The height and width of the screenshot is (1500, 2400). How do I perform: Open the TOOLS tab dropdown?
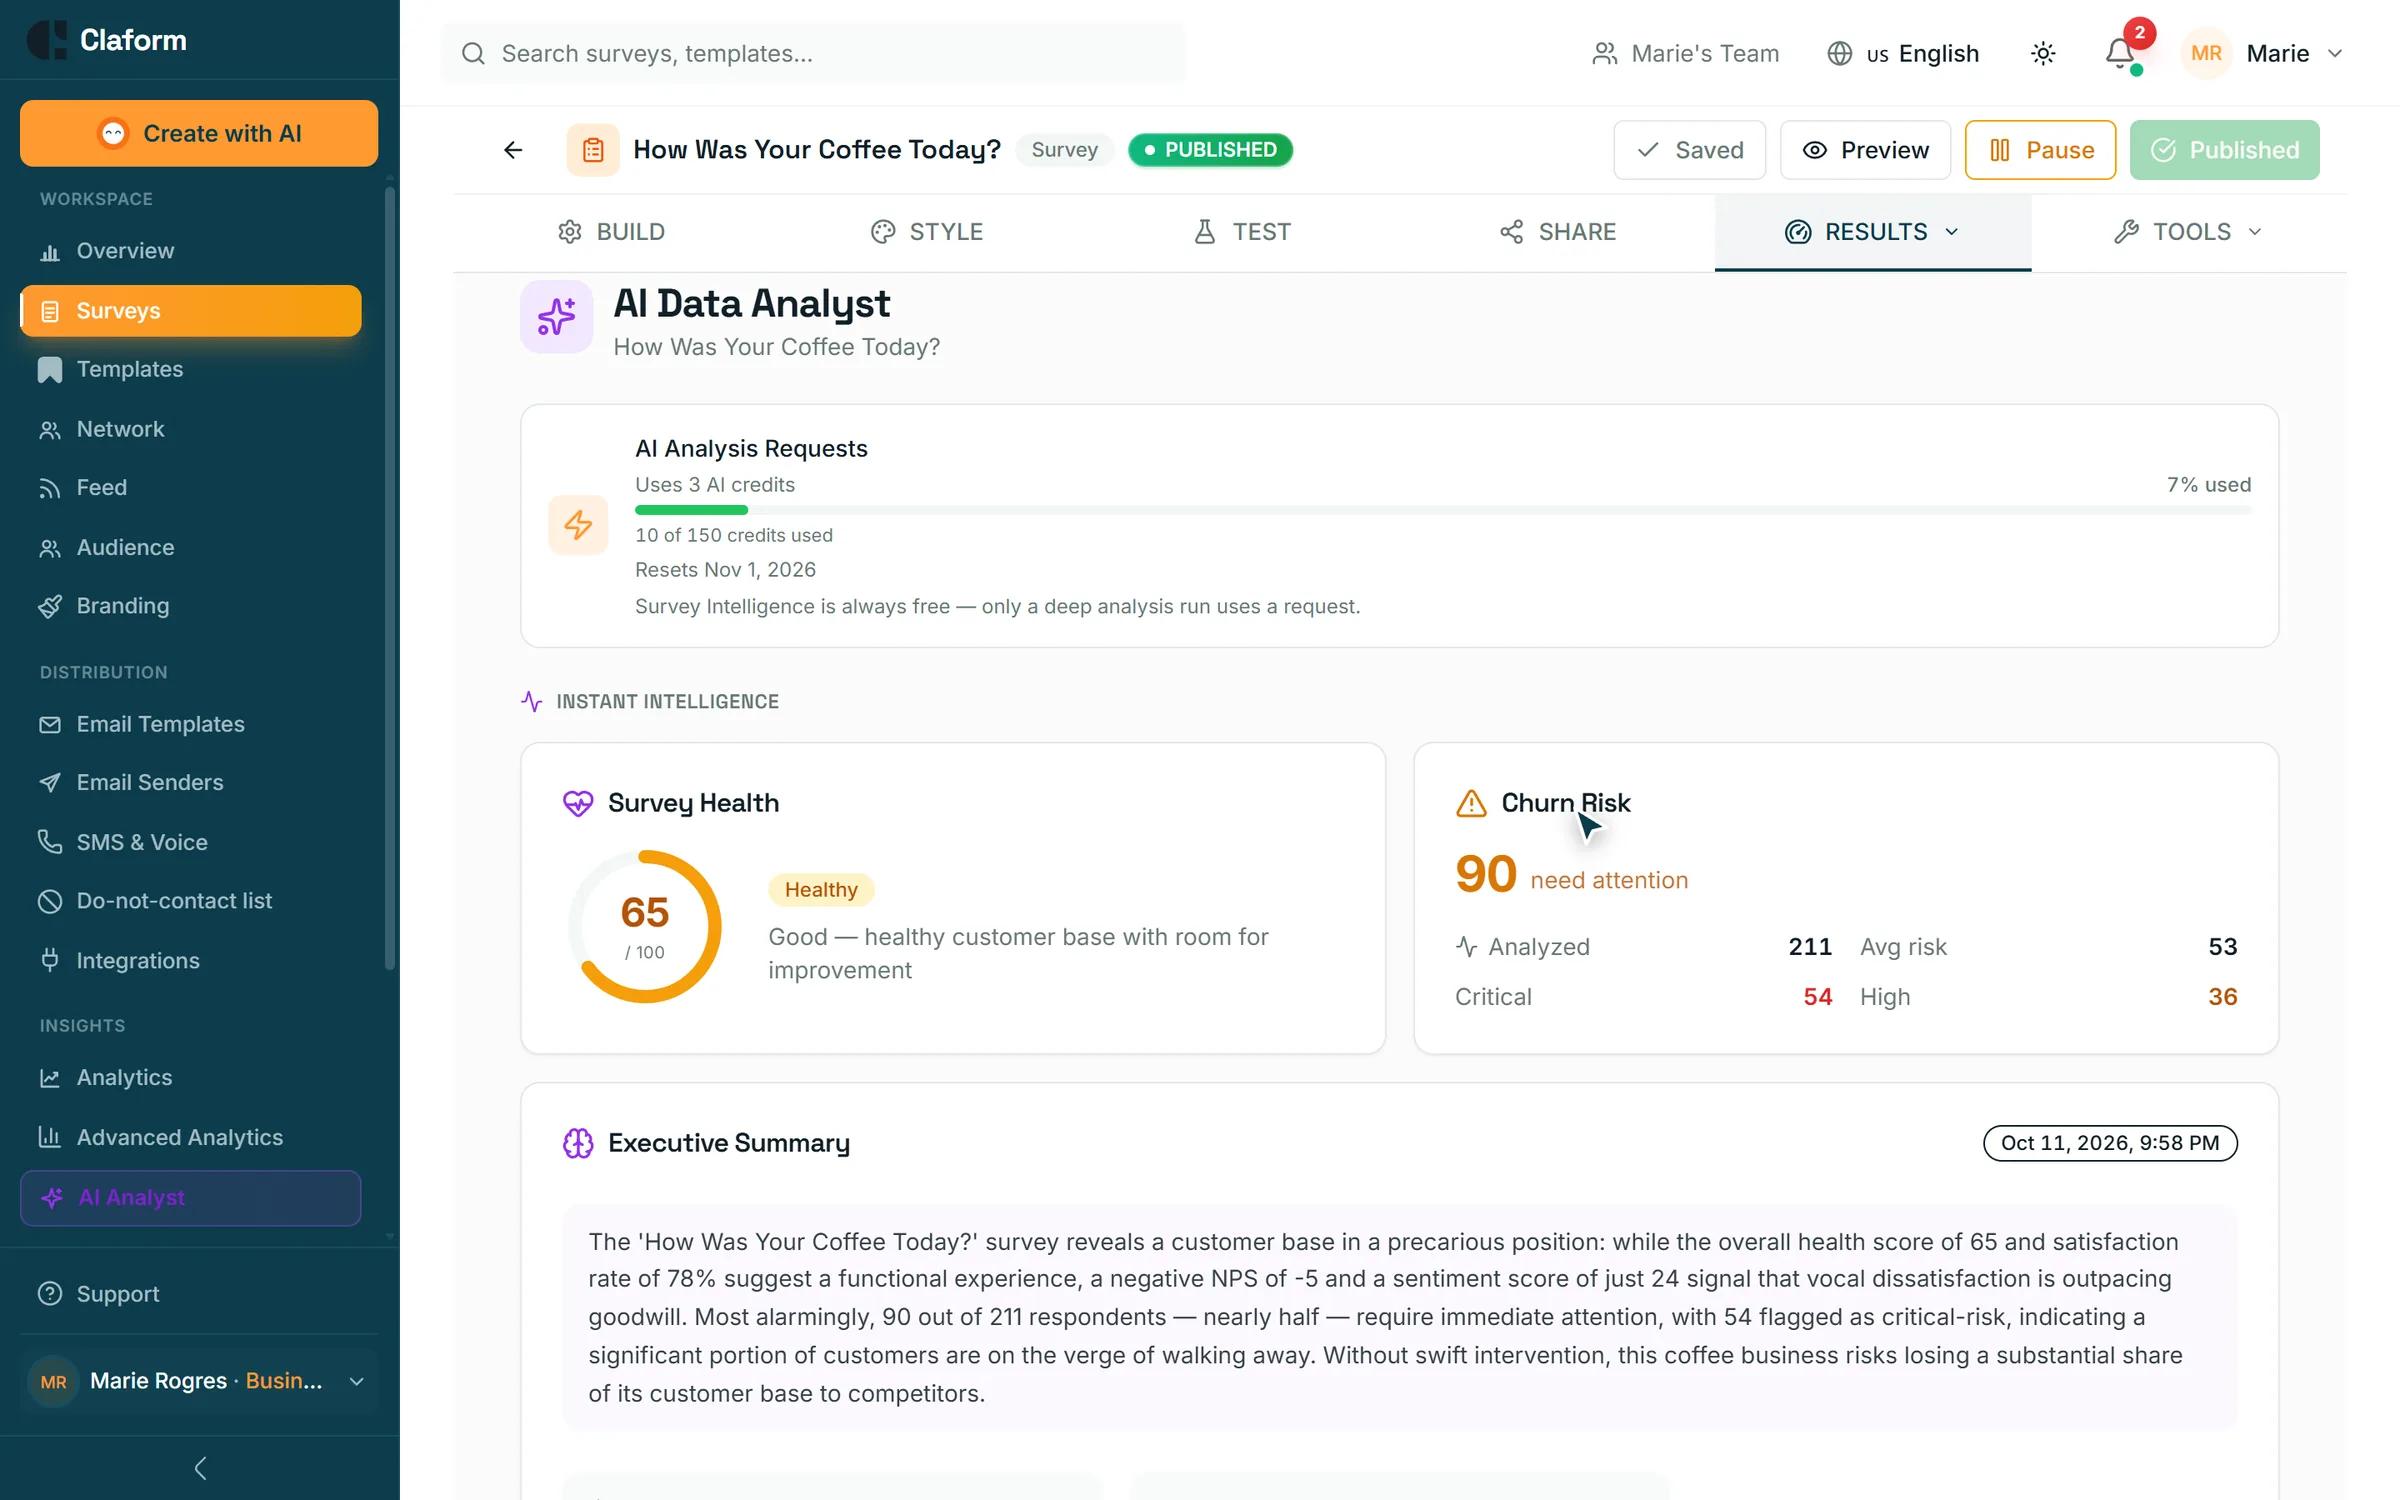[2188, 232]
